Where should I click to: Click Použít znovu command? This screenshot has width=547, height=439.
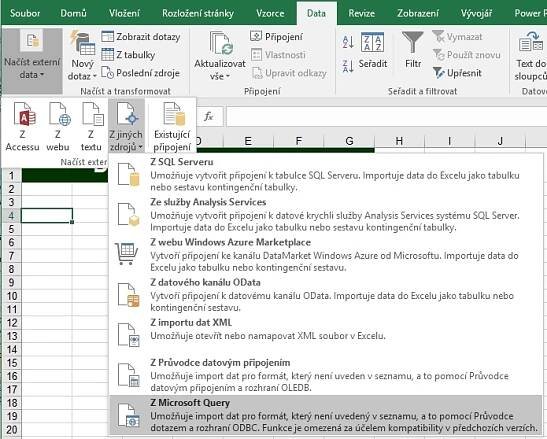pos(466,55)
